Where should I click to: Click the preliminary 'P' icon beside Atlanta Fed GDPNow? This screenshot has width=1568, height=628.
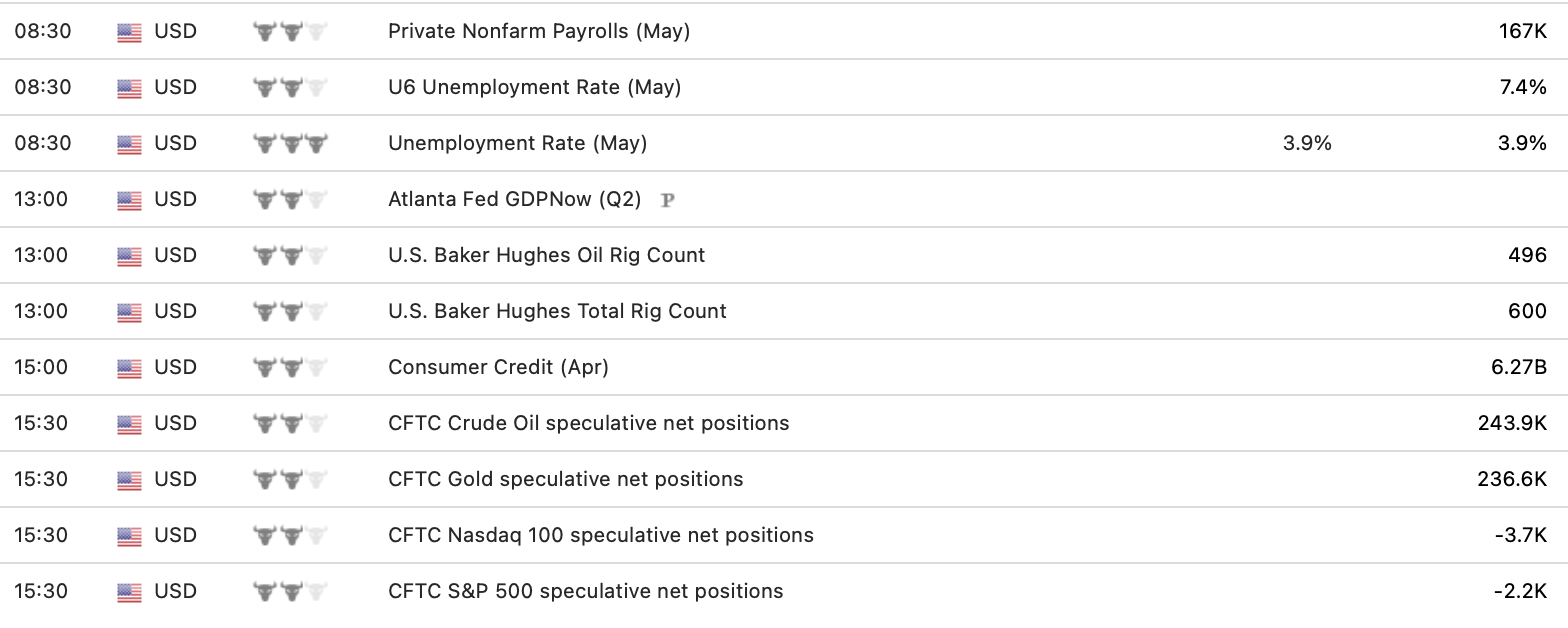[x=668, y=200]
